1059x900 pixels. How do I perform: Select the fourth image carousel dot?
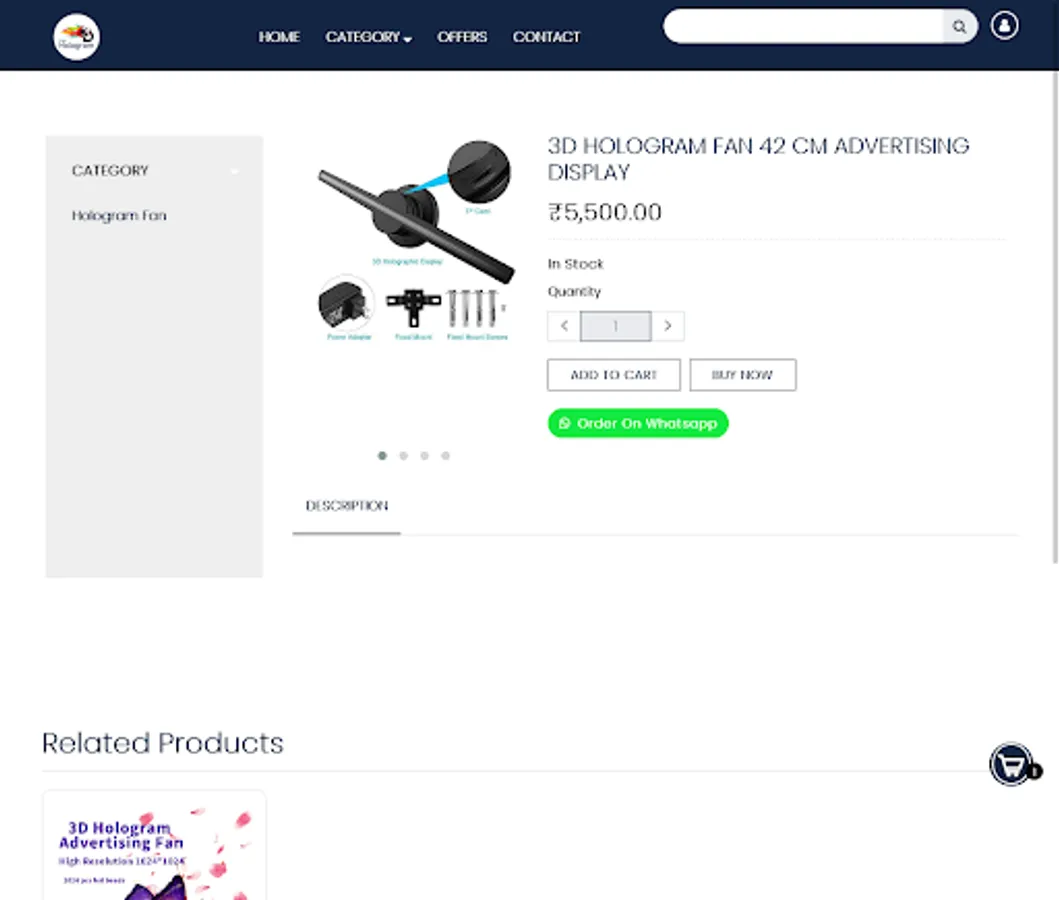click(445, 456)
